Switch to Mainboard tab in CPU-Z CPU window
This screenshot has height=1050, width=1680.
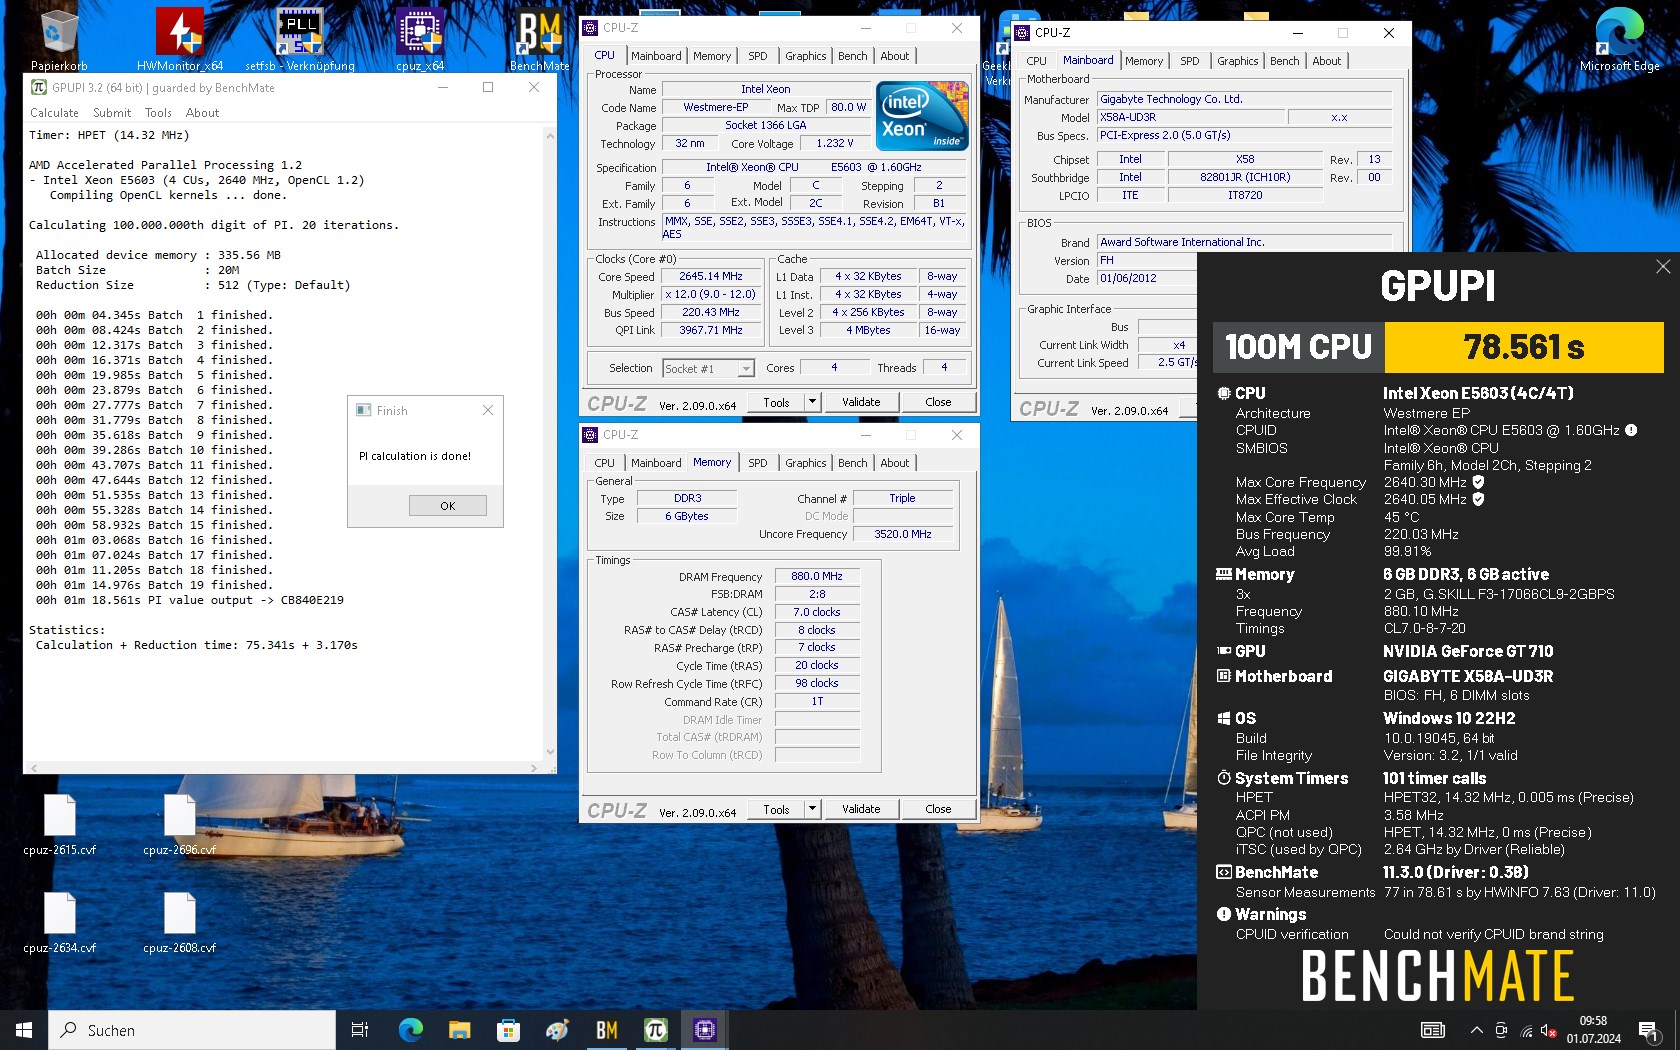click(x=656, y=56)
